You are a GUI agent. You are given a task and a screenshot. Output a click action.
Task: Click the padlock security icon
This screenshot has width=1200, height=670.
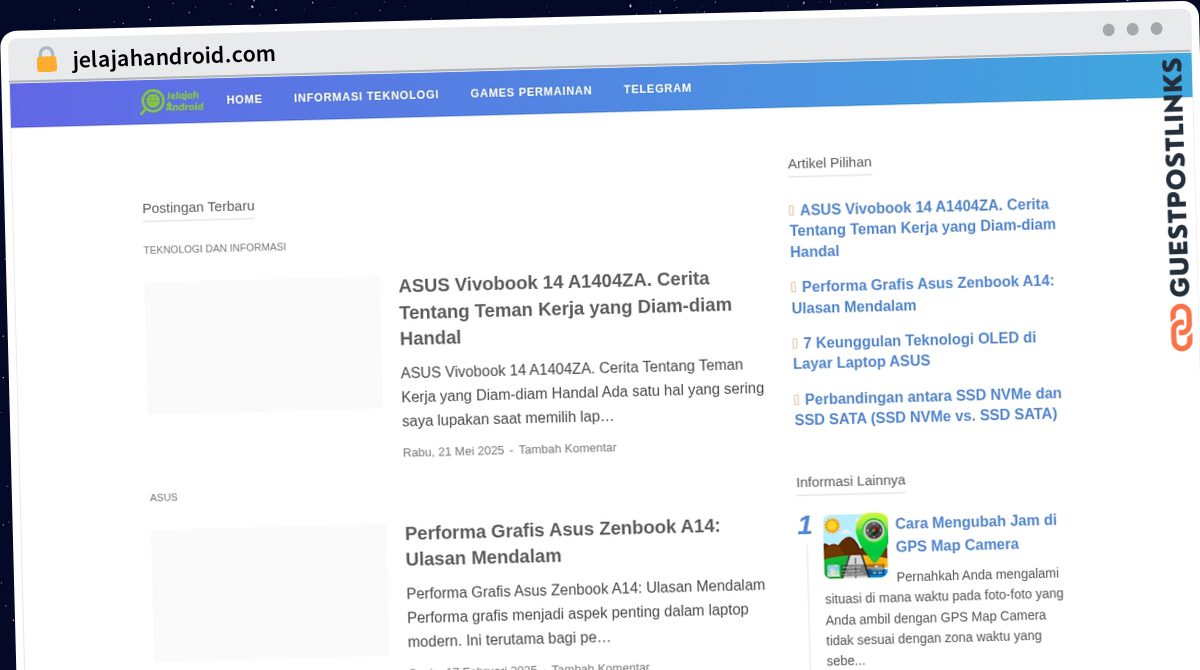click(47, 60)
